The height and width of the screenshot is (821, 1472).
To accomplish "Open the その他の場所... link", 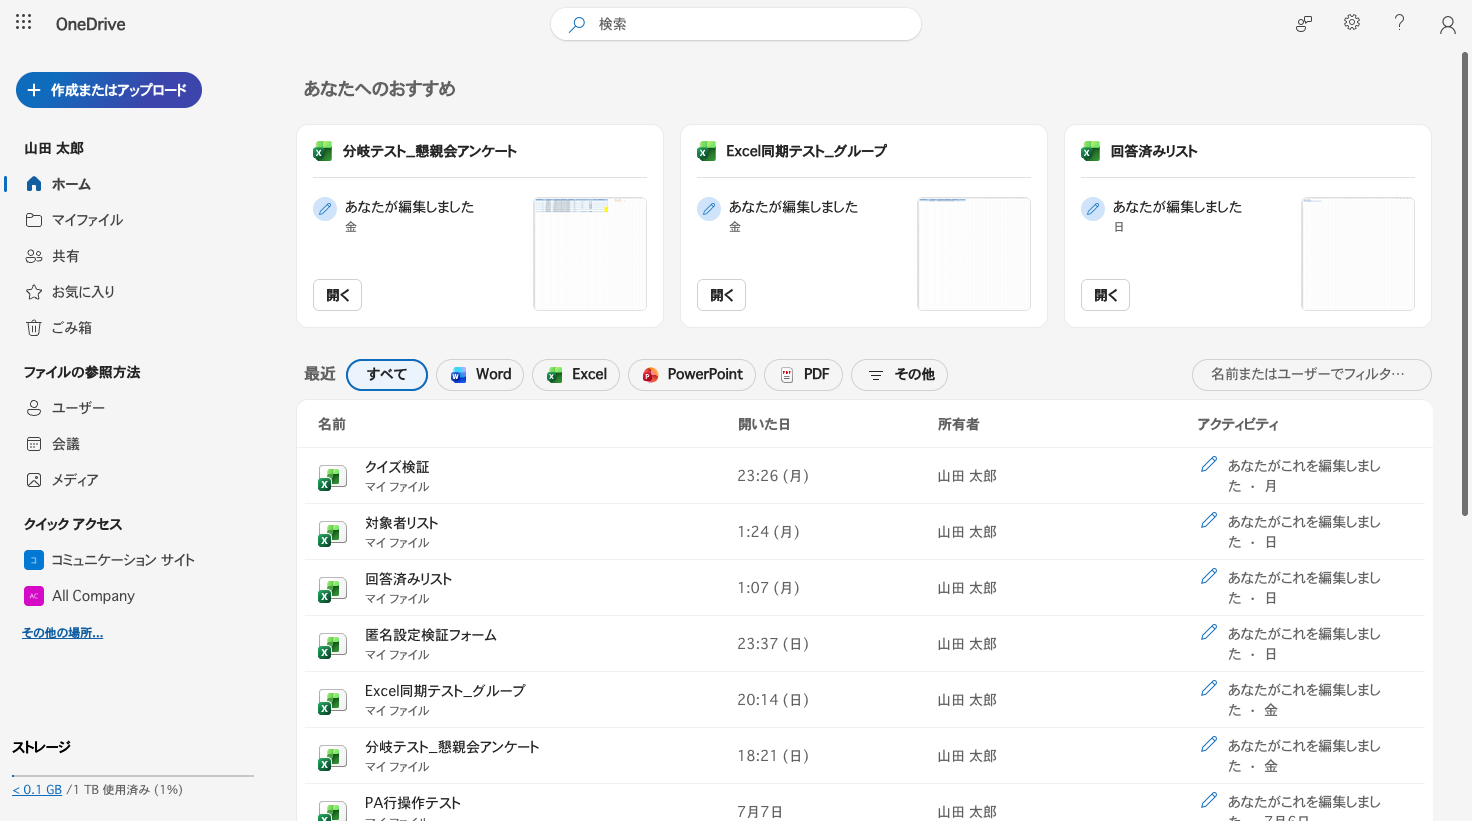I will click(x=63, y=633).
